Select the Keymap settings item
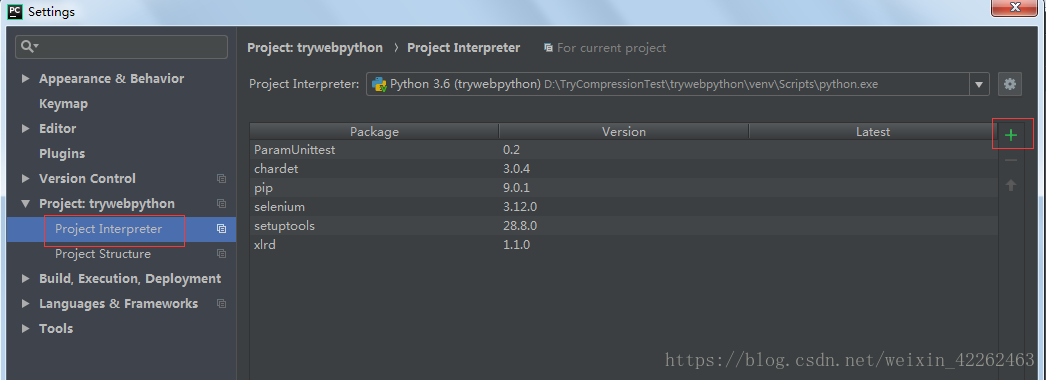This screenshot has height=380, width=1046. (x=63, y=104)
